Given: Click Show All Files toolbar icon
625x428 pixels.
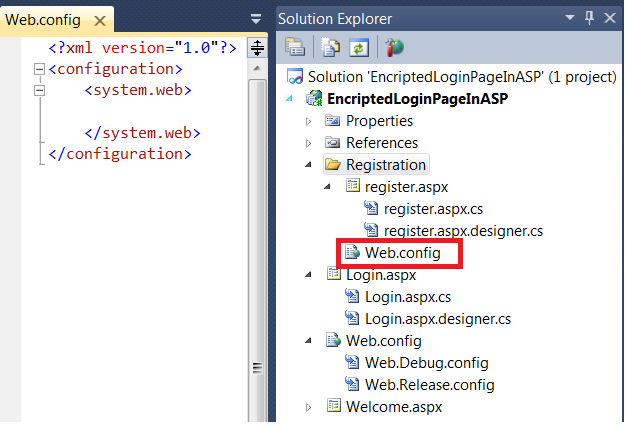Looking at the screenshot, I should (330, 47).
